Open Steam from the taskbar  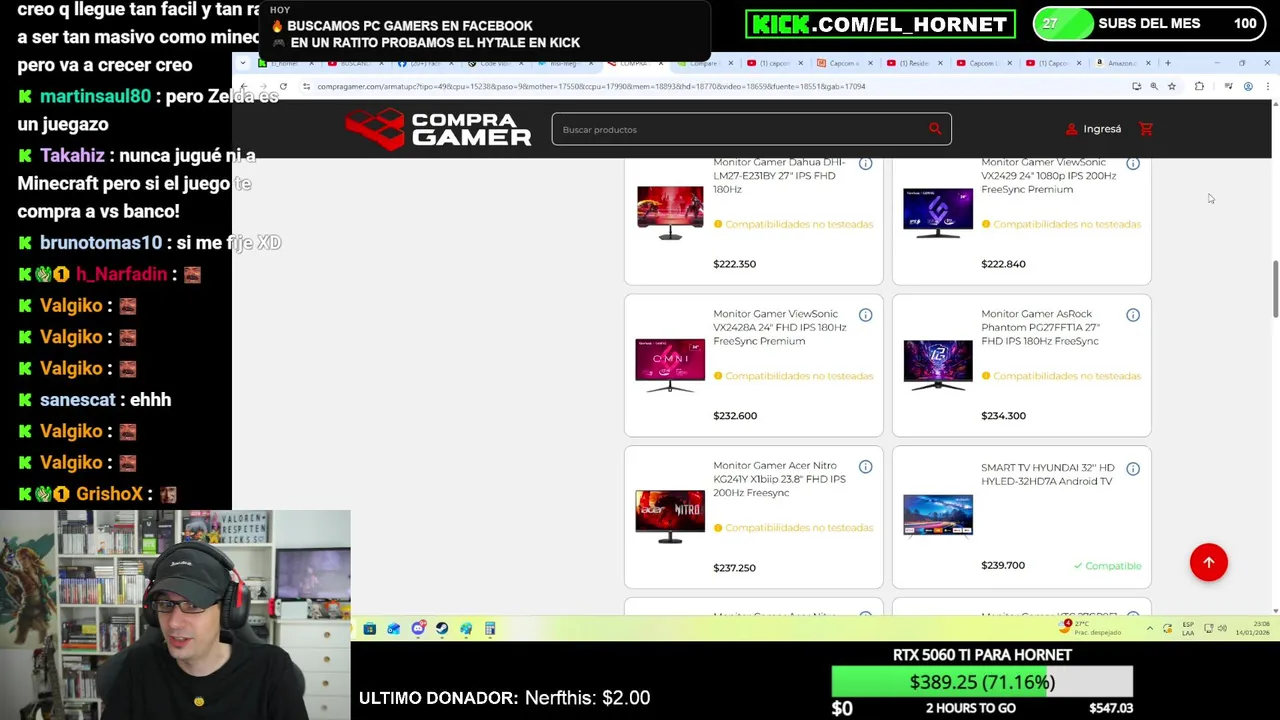point(442,628)
